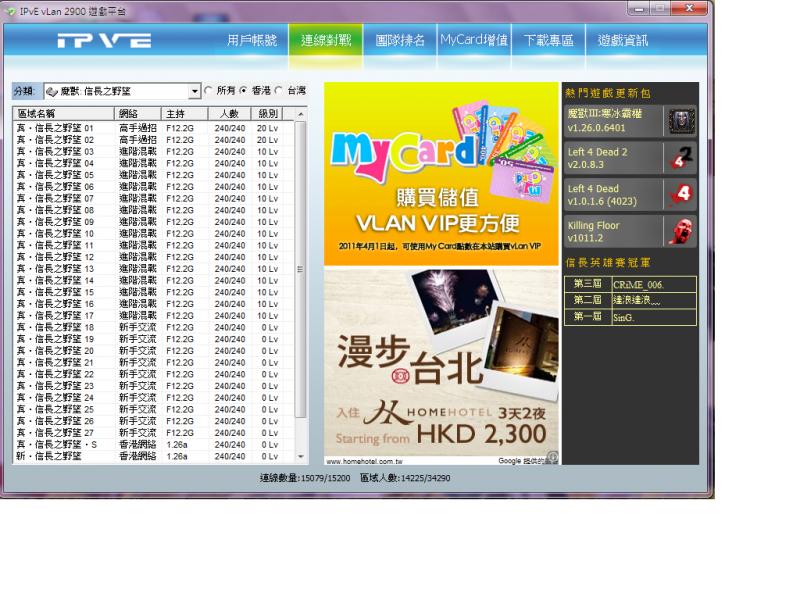Image resolution: width=800 pixels, height=600 pixels.
Task: Click the IPVE logo
Action: click(104, 40)
